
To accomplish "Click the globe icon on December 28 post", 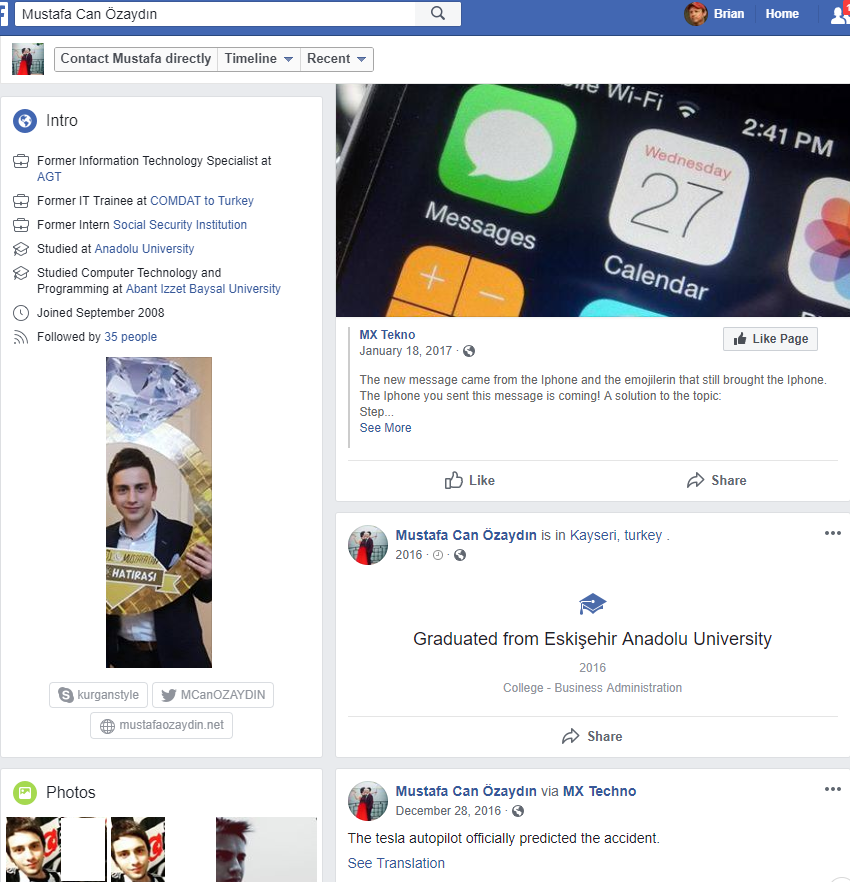I will point(518,811).
